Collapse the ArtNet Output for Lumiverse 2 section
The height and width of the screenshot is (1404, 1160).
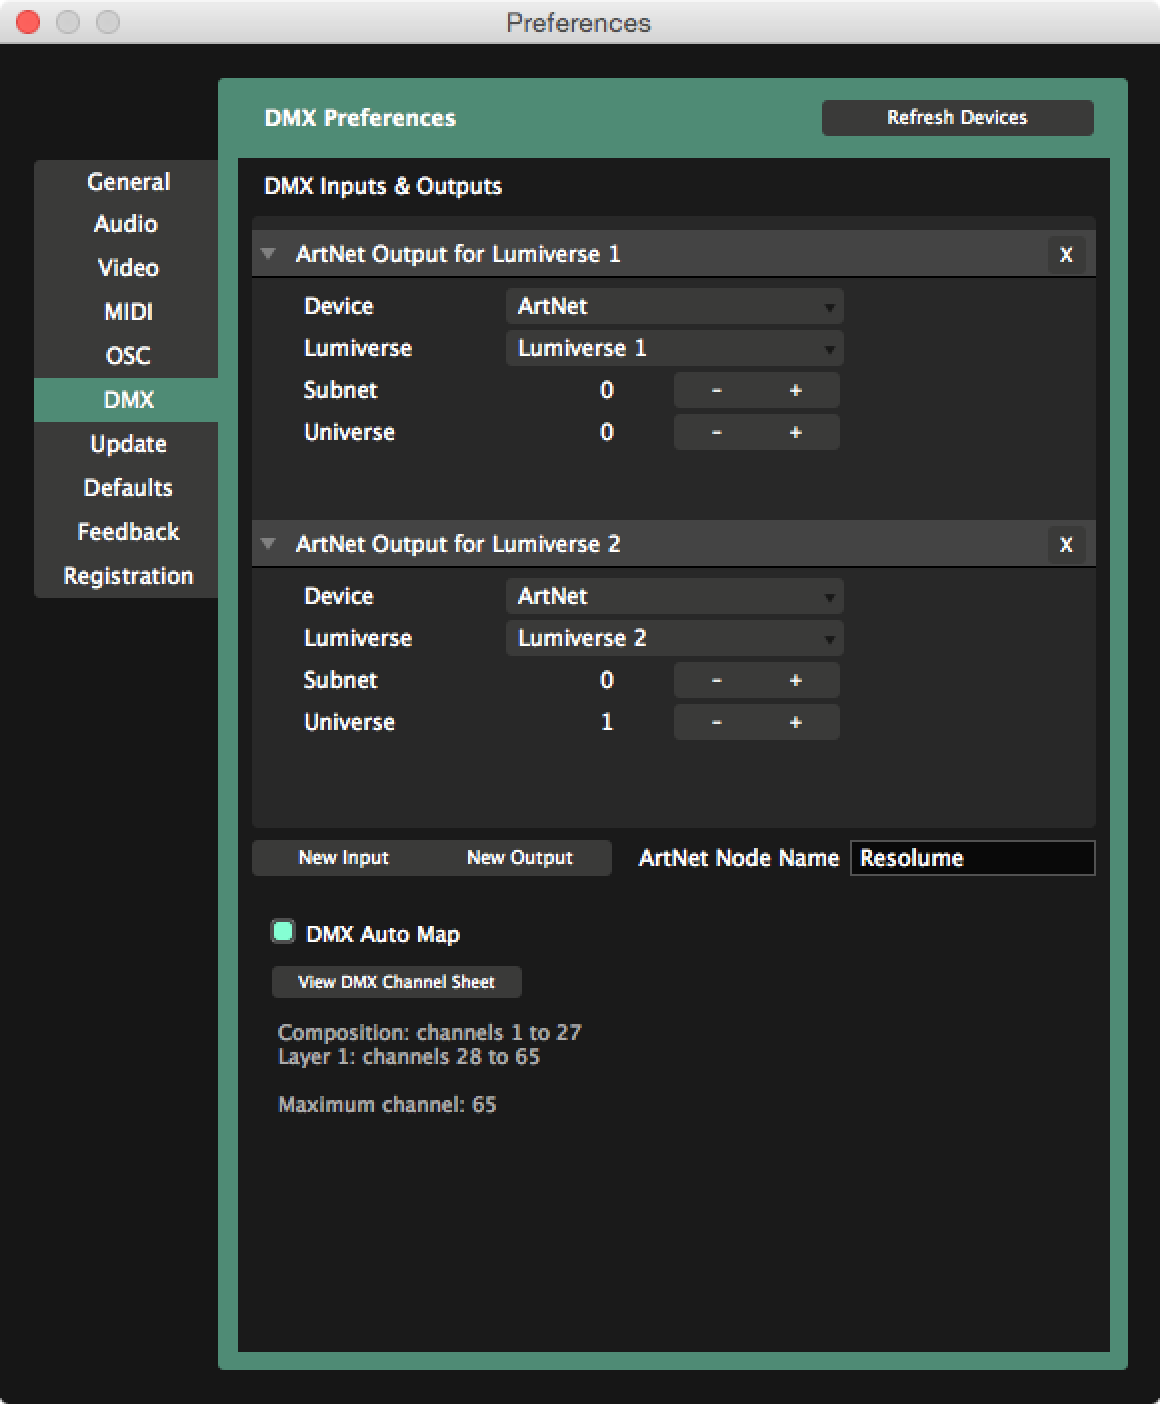tap(267, 544)
